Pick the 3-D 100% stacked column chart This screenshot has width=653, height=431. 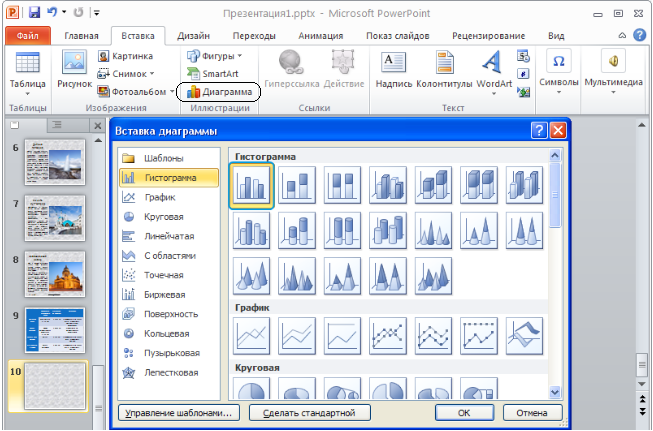click(479, 185)
